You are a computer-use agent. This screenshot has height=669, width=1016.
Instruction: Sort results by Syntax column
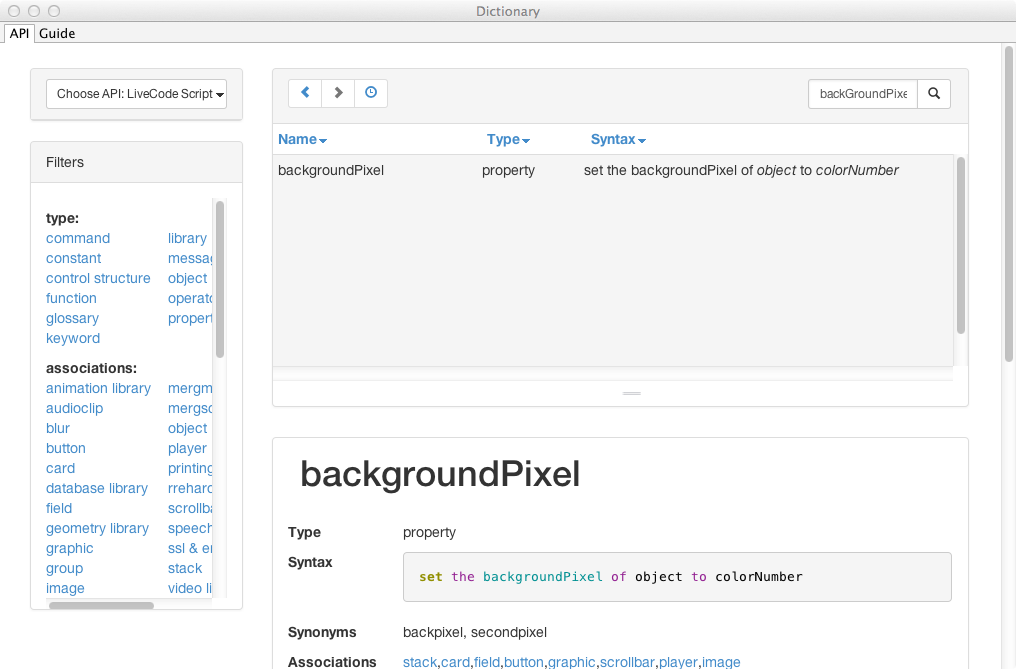pyautogui.click(x=618, y=140)
